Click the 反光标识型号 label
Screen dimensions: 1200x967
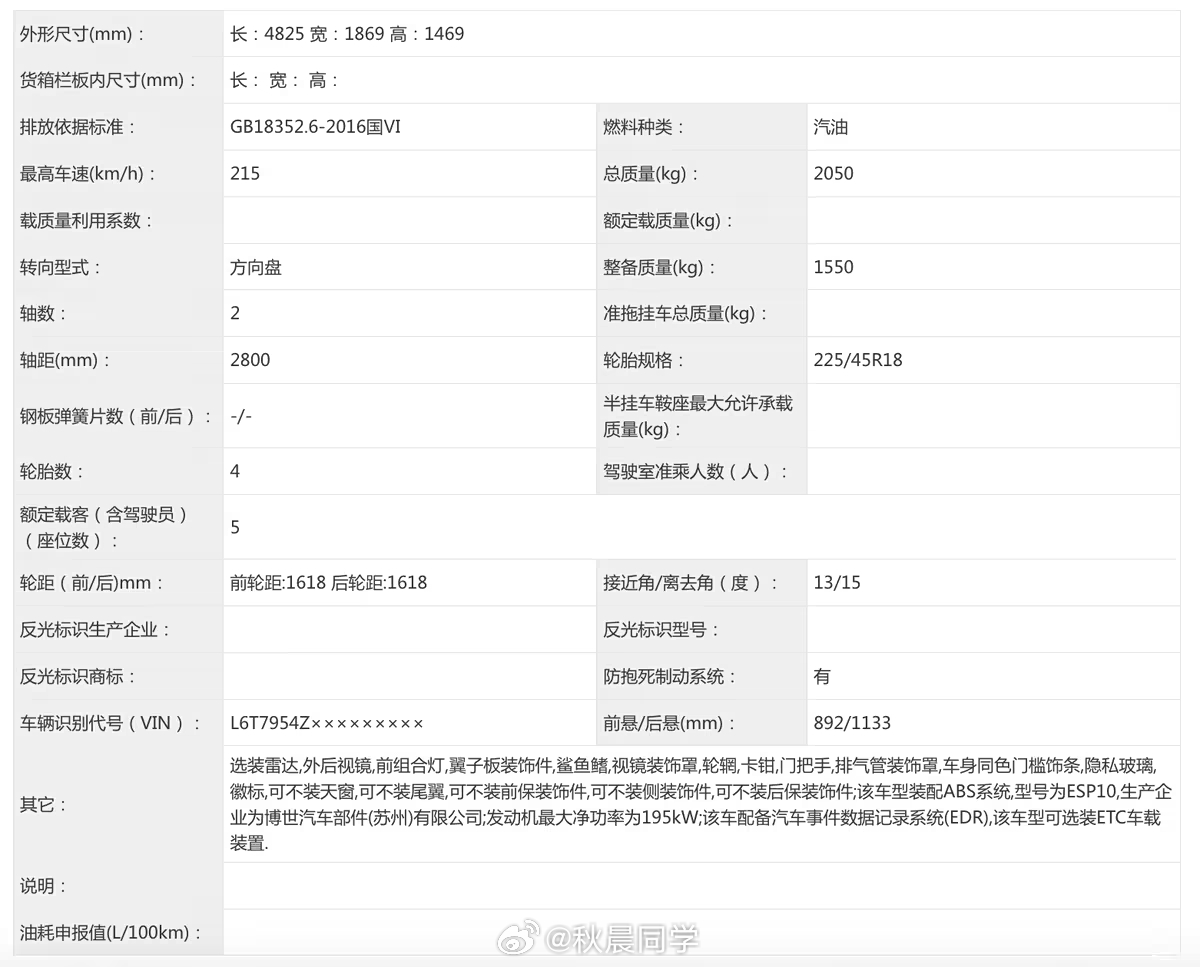click(661, 630)
